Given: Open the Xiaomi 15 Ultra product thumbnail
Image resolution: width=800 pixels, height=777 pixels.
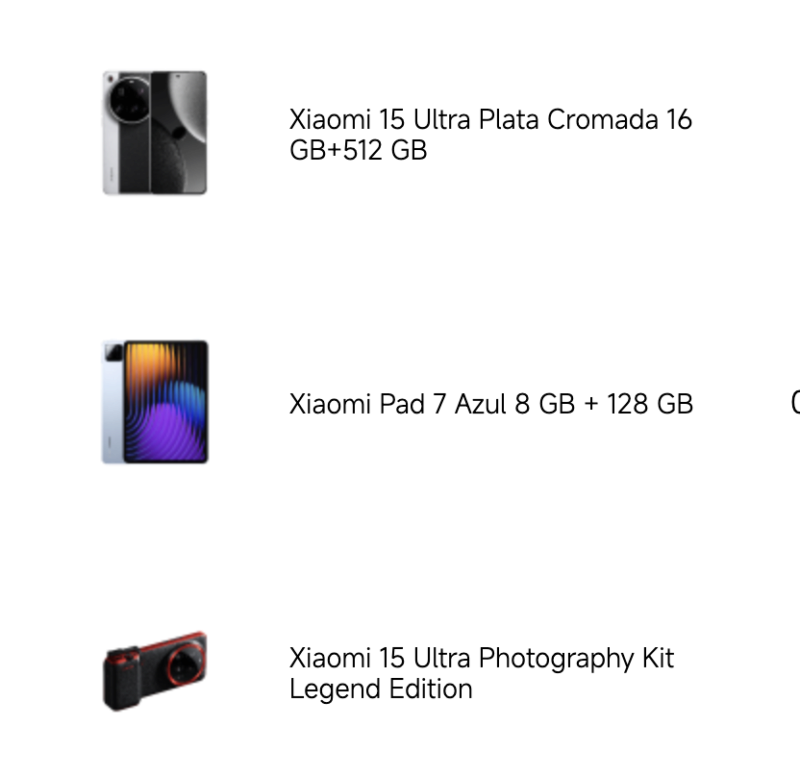Looking at the screenshot, I should pos(155,133).
